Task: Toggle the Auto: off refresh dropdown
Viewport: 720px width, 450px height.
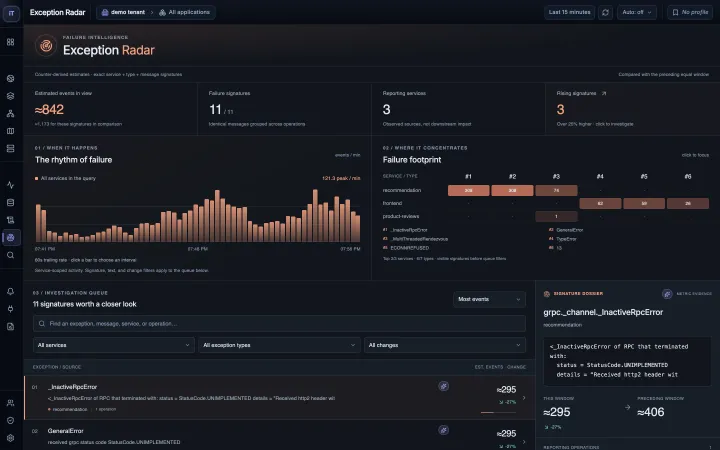Action: (x=636, y=12)
